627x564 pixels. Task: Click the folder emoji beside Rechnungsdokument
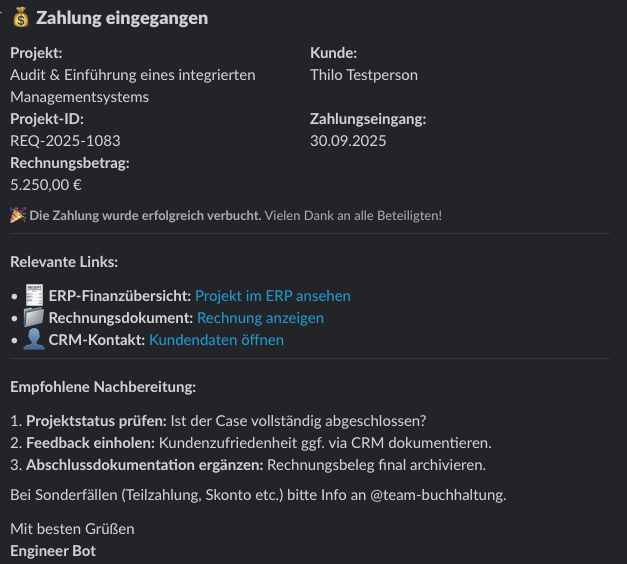click(x=34, y=317)
